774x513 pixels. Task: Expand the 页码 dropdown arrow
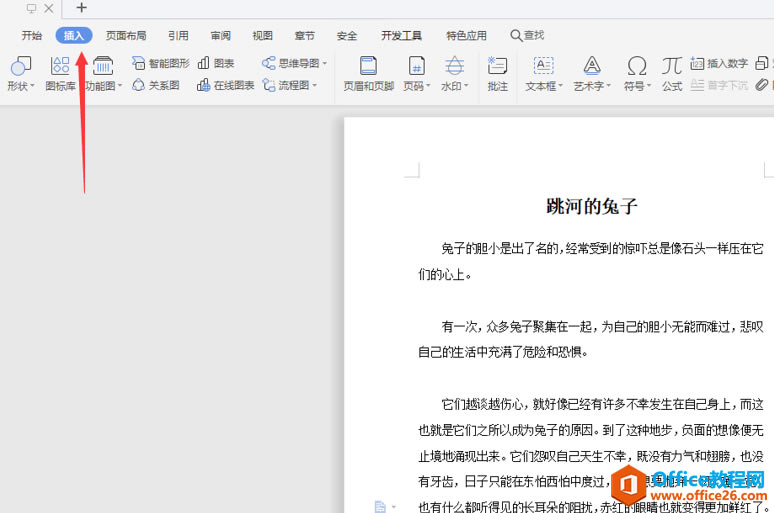tap(428, 85)
